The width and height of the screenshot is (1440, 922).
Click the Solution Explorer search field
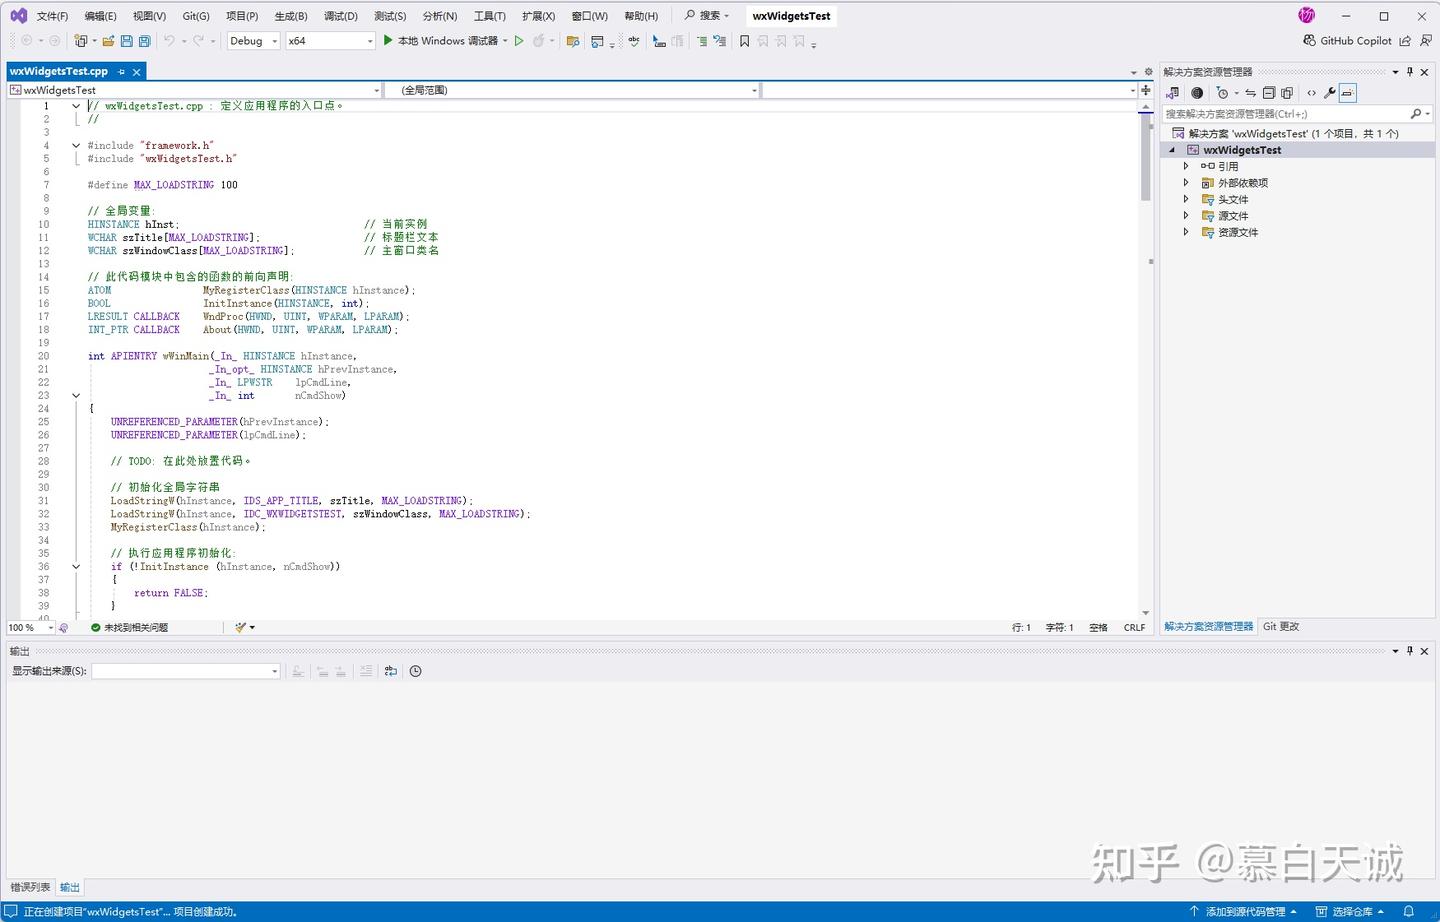pyautogui.click(x=1285, y=114)
